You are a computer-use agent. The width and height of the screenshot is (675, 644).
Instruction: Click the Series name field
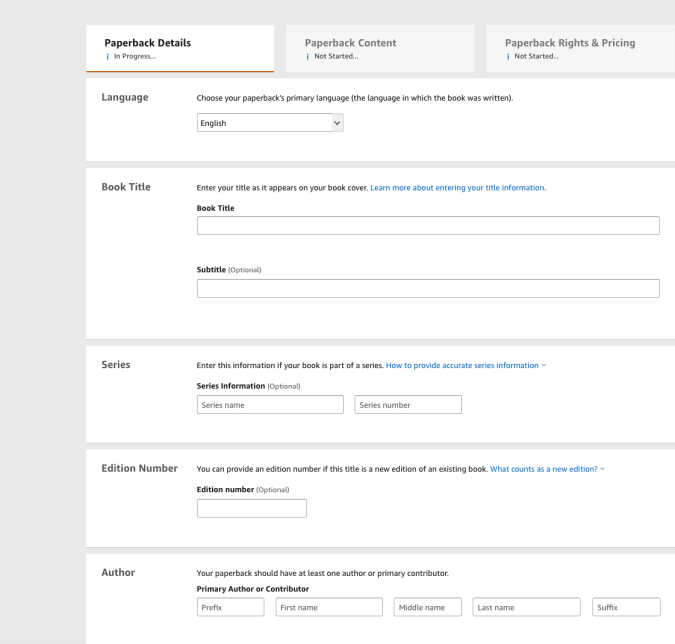click(270, 405)
